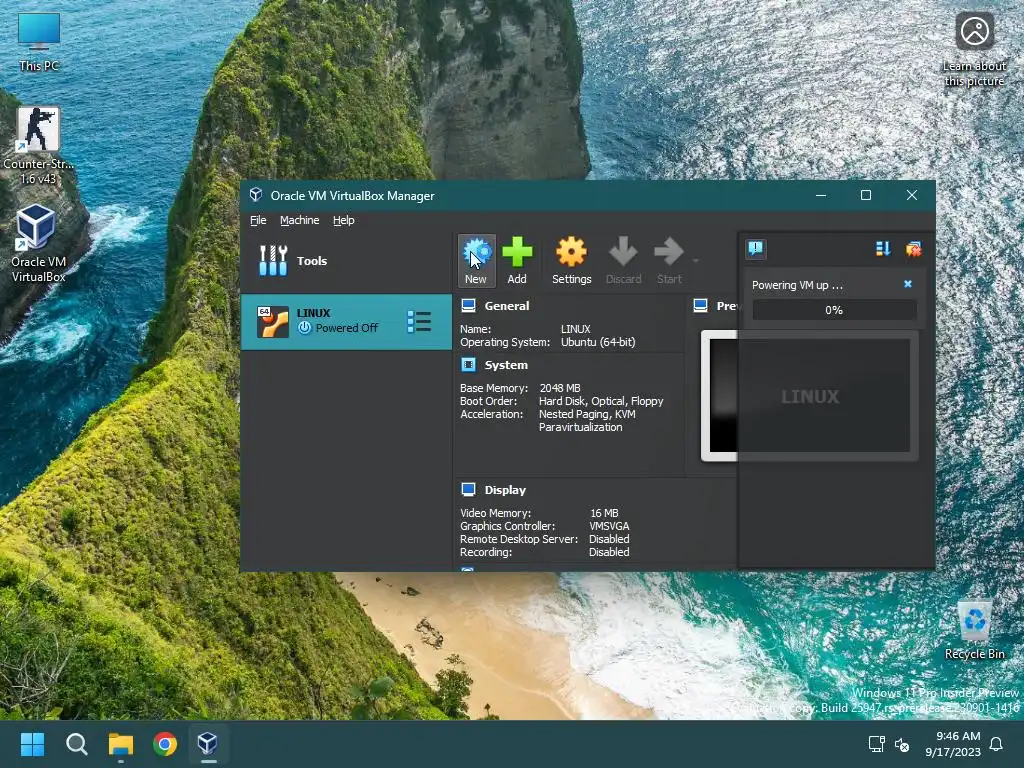
Task: Select the LINUX virtual machine entry
Action: (x=346, y=321)
